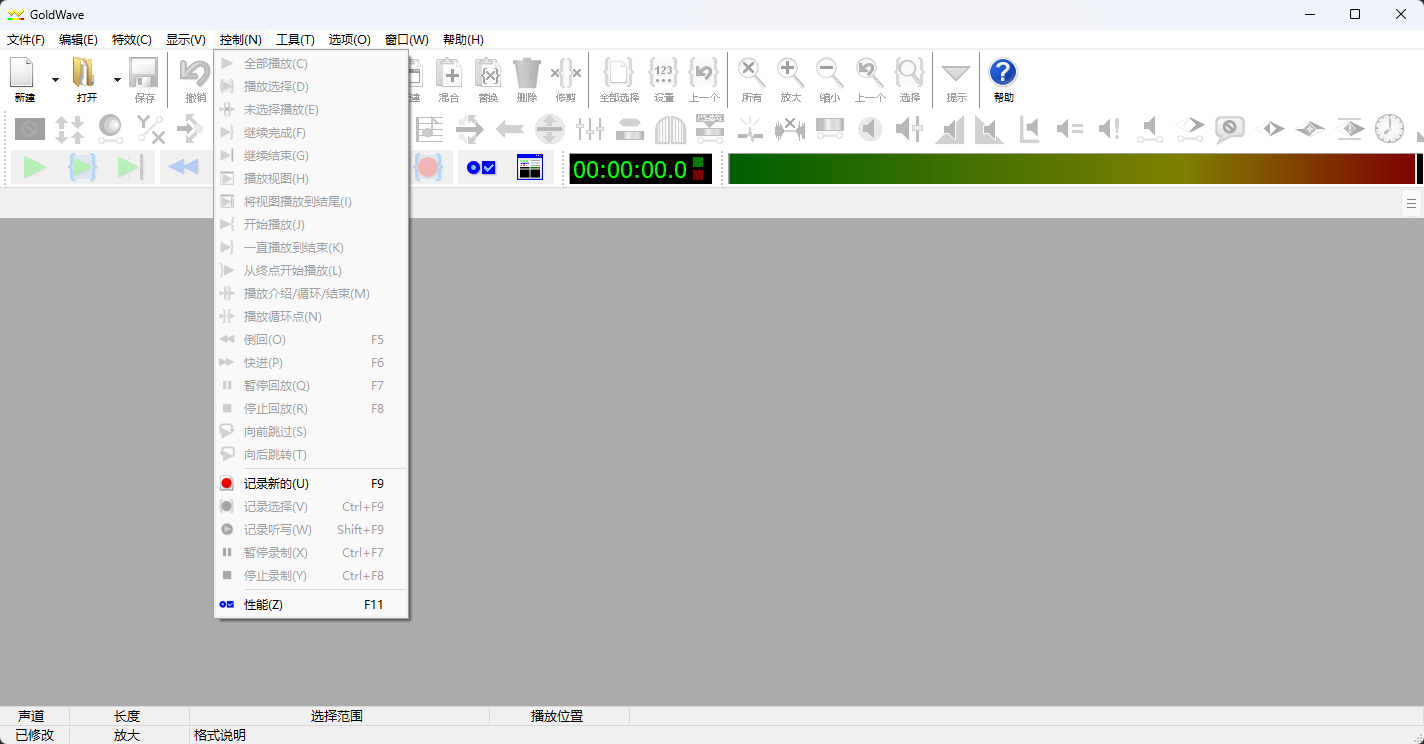Click the three-line options button at right
1424x744 pixels.
pos(1411,203)
